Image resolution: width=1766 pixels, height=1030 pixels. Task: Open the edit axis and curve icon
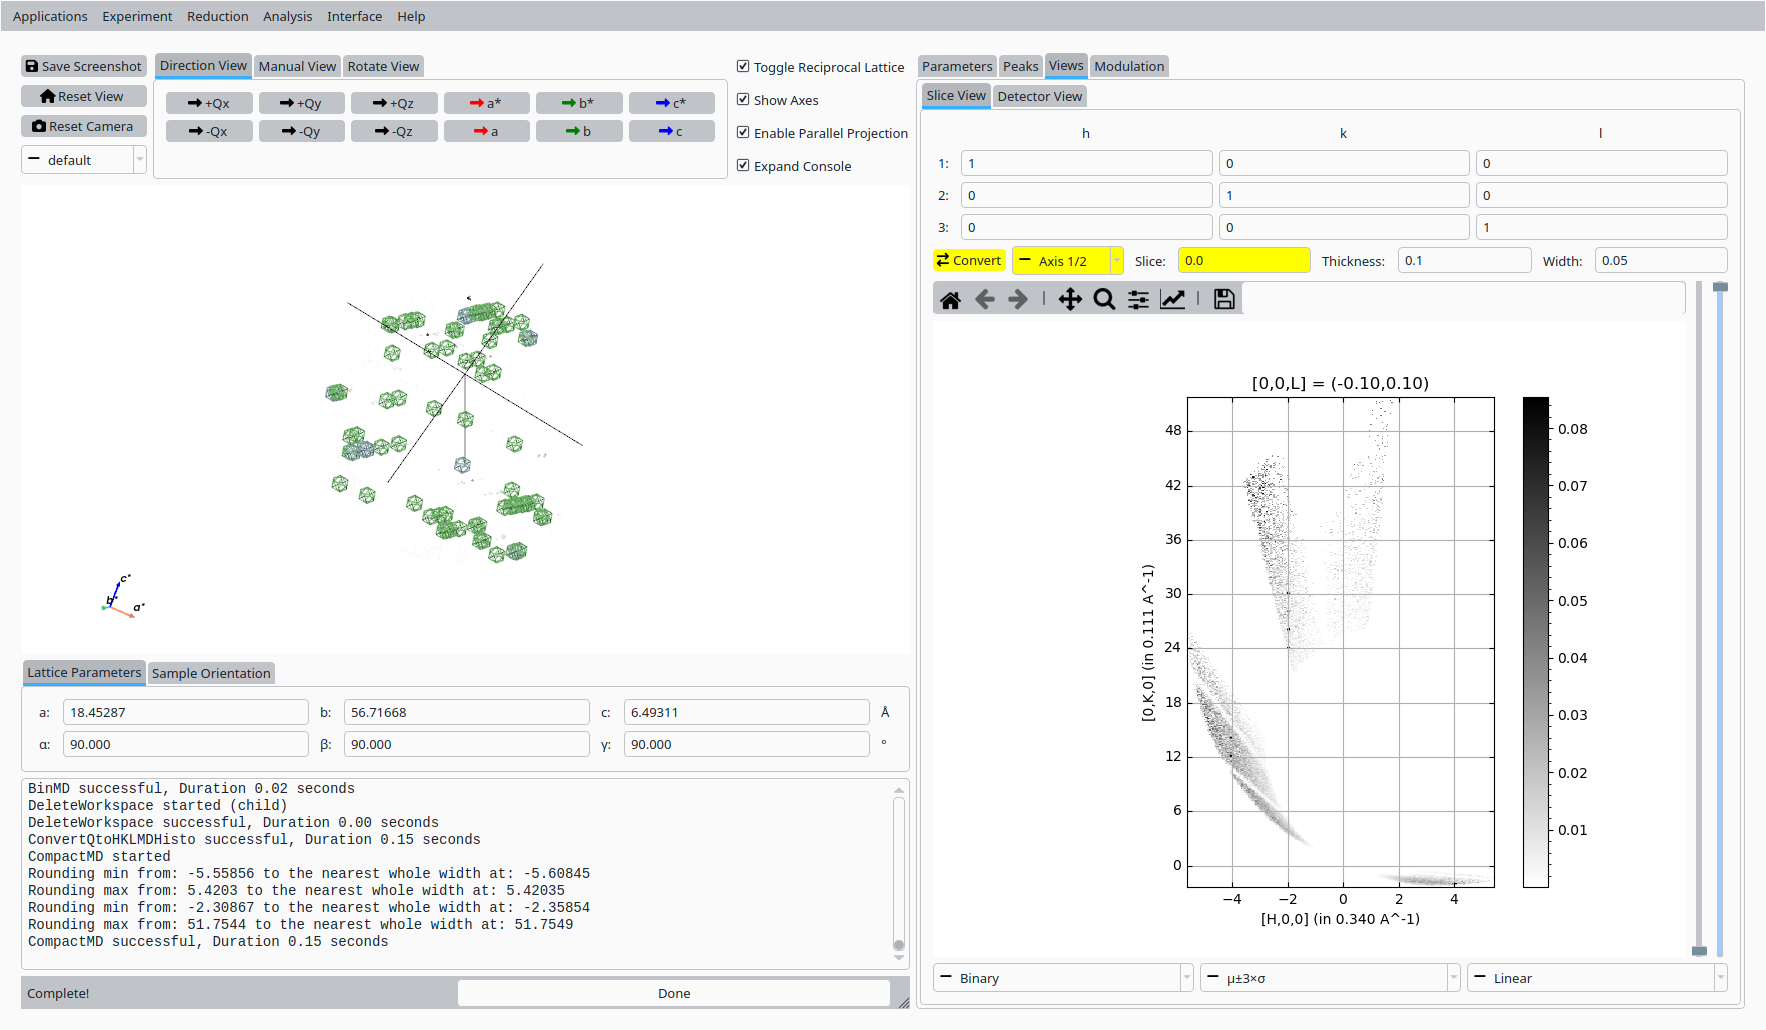click(x=1172, y=299)
